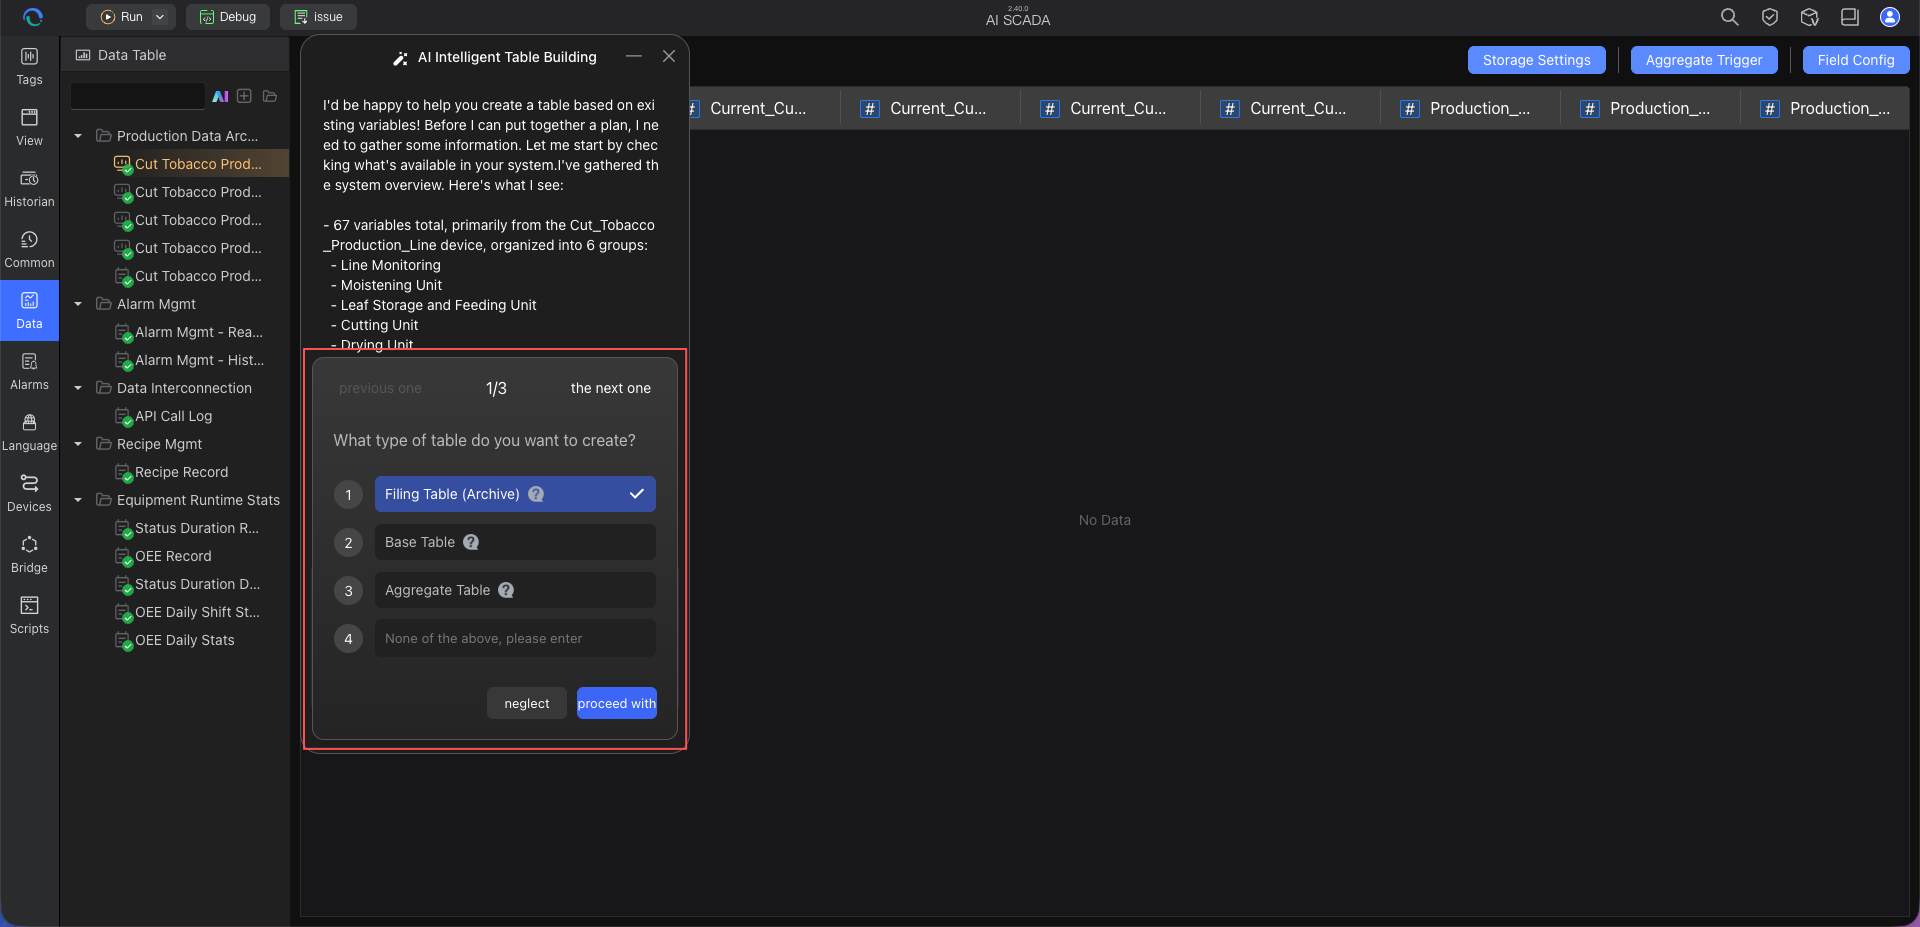Open the Tags section in sidebar
Screen dimensions: 1920x927
pos(29,67)
